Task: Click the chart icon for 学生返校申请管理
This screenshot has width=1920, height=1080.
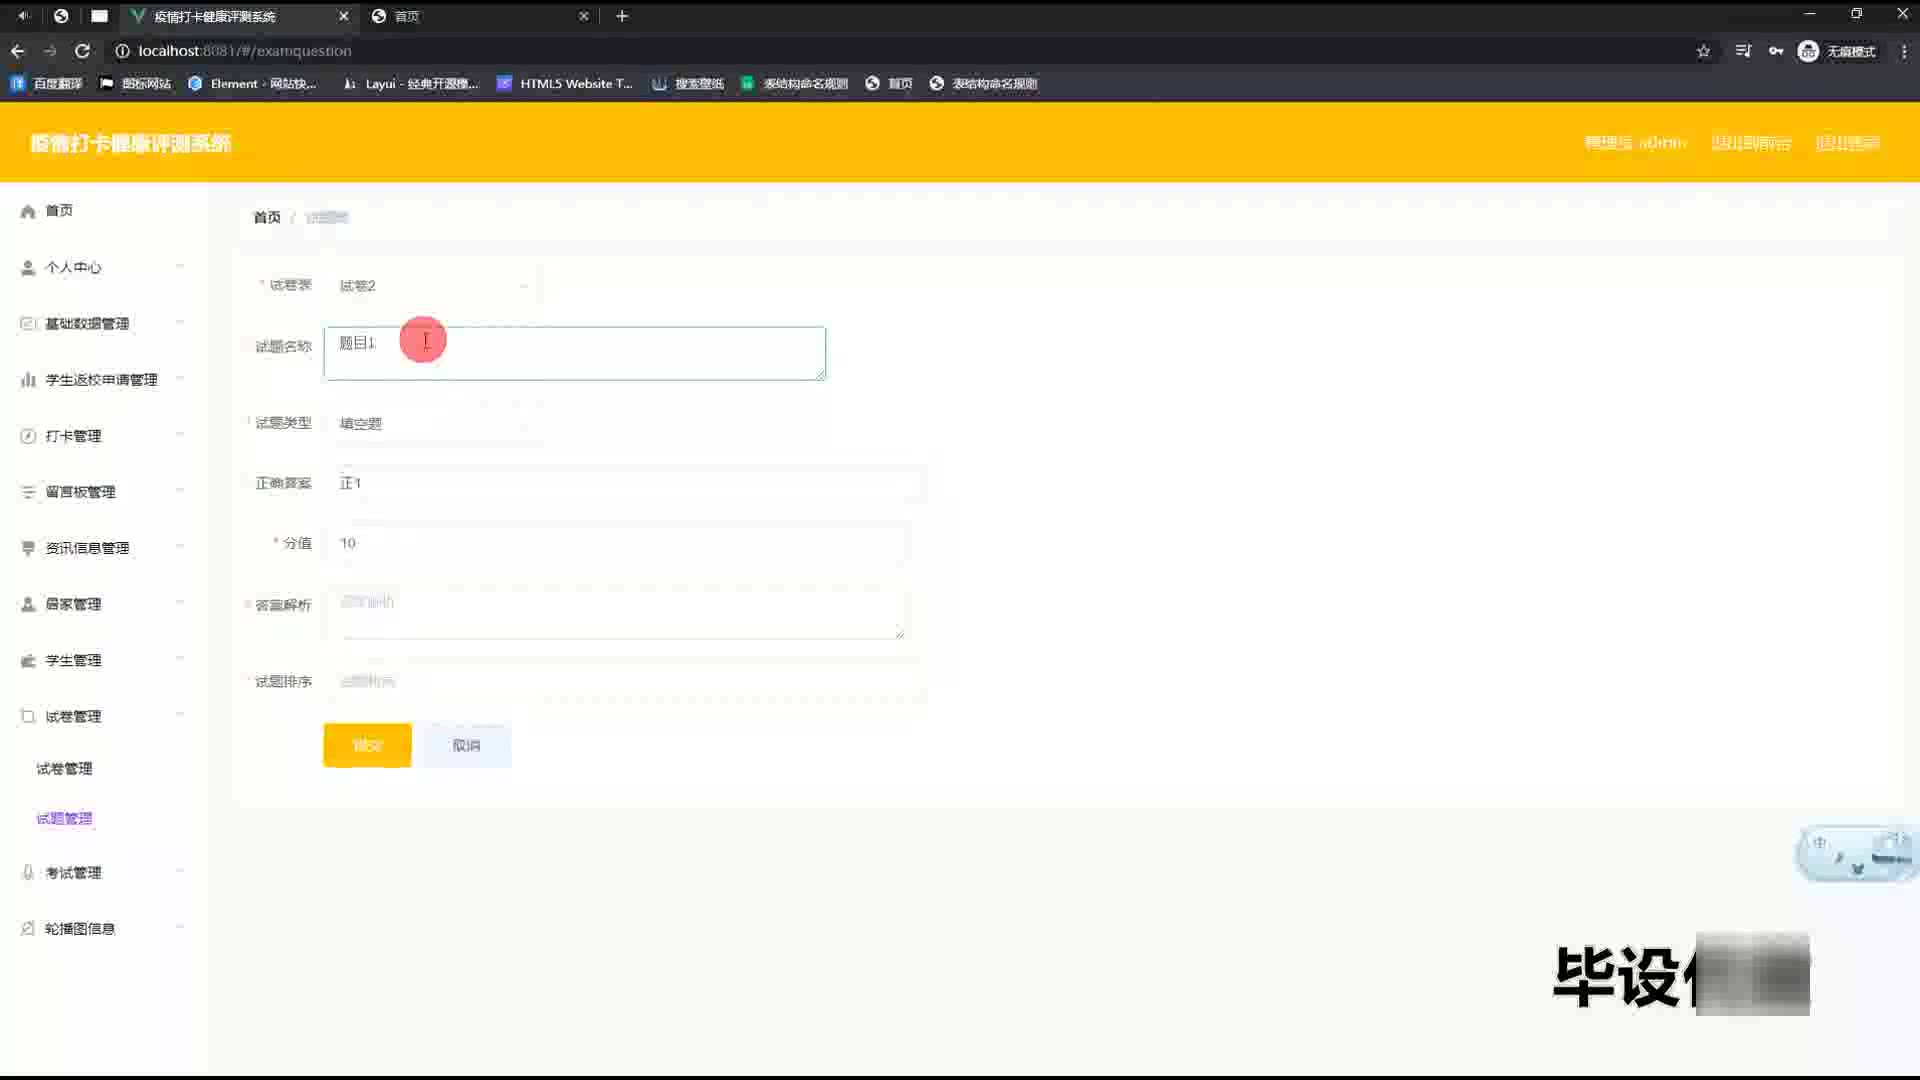Action: [28, 380]
